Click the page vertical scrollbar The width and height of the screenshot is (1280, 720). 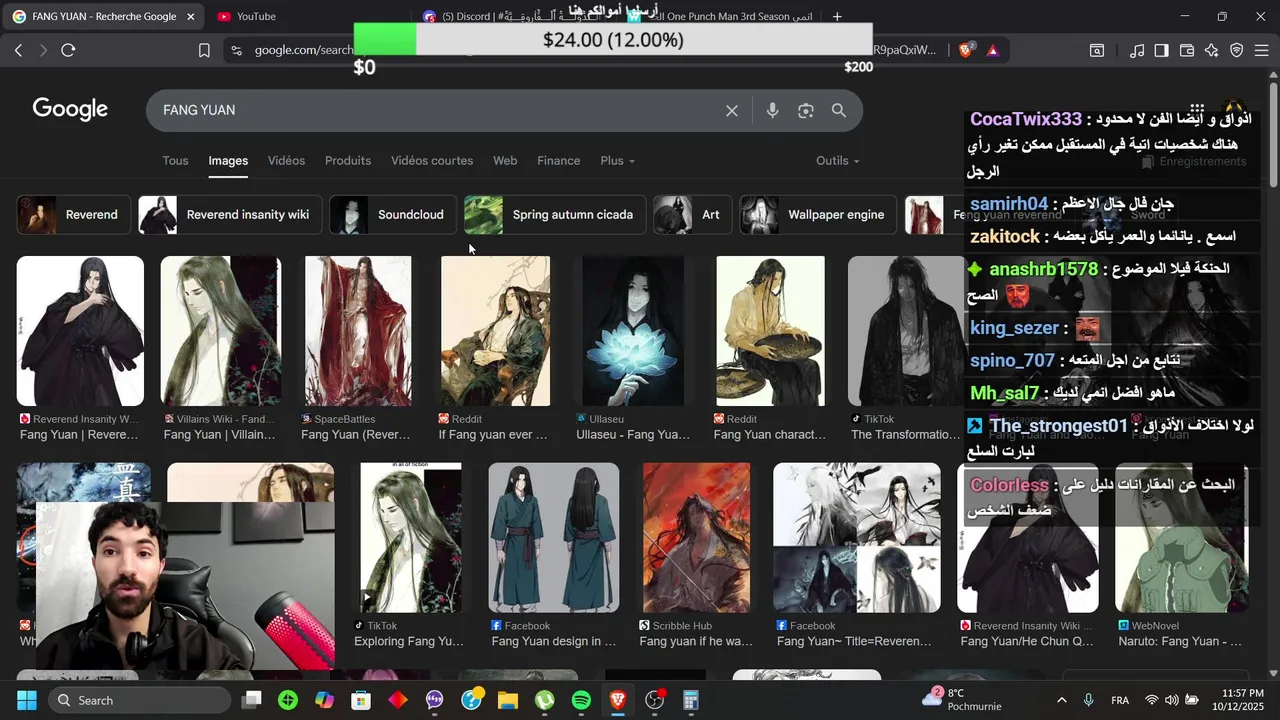1273,134
